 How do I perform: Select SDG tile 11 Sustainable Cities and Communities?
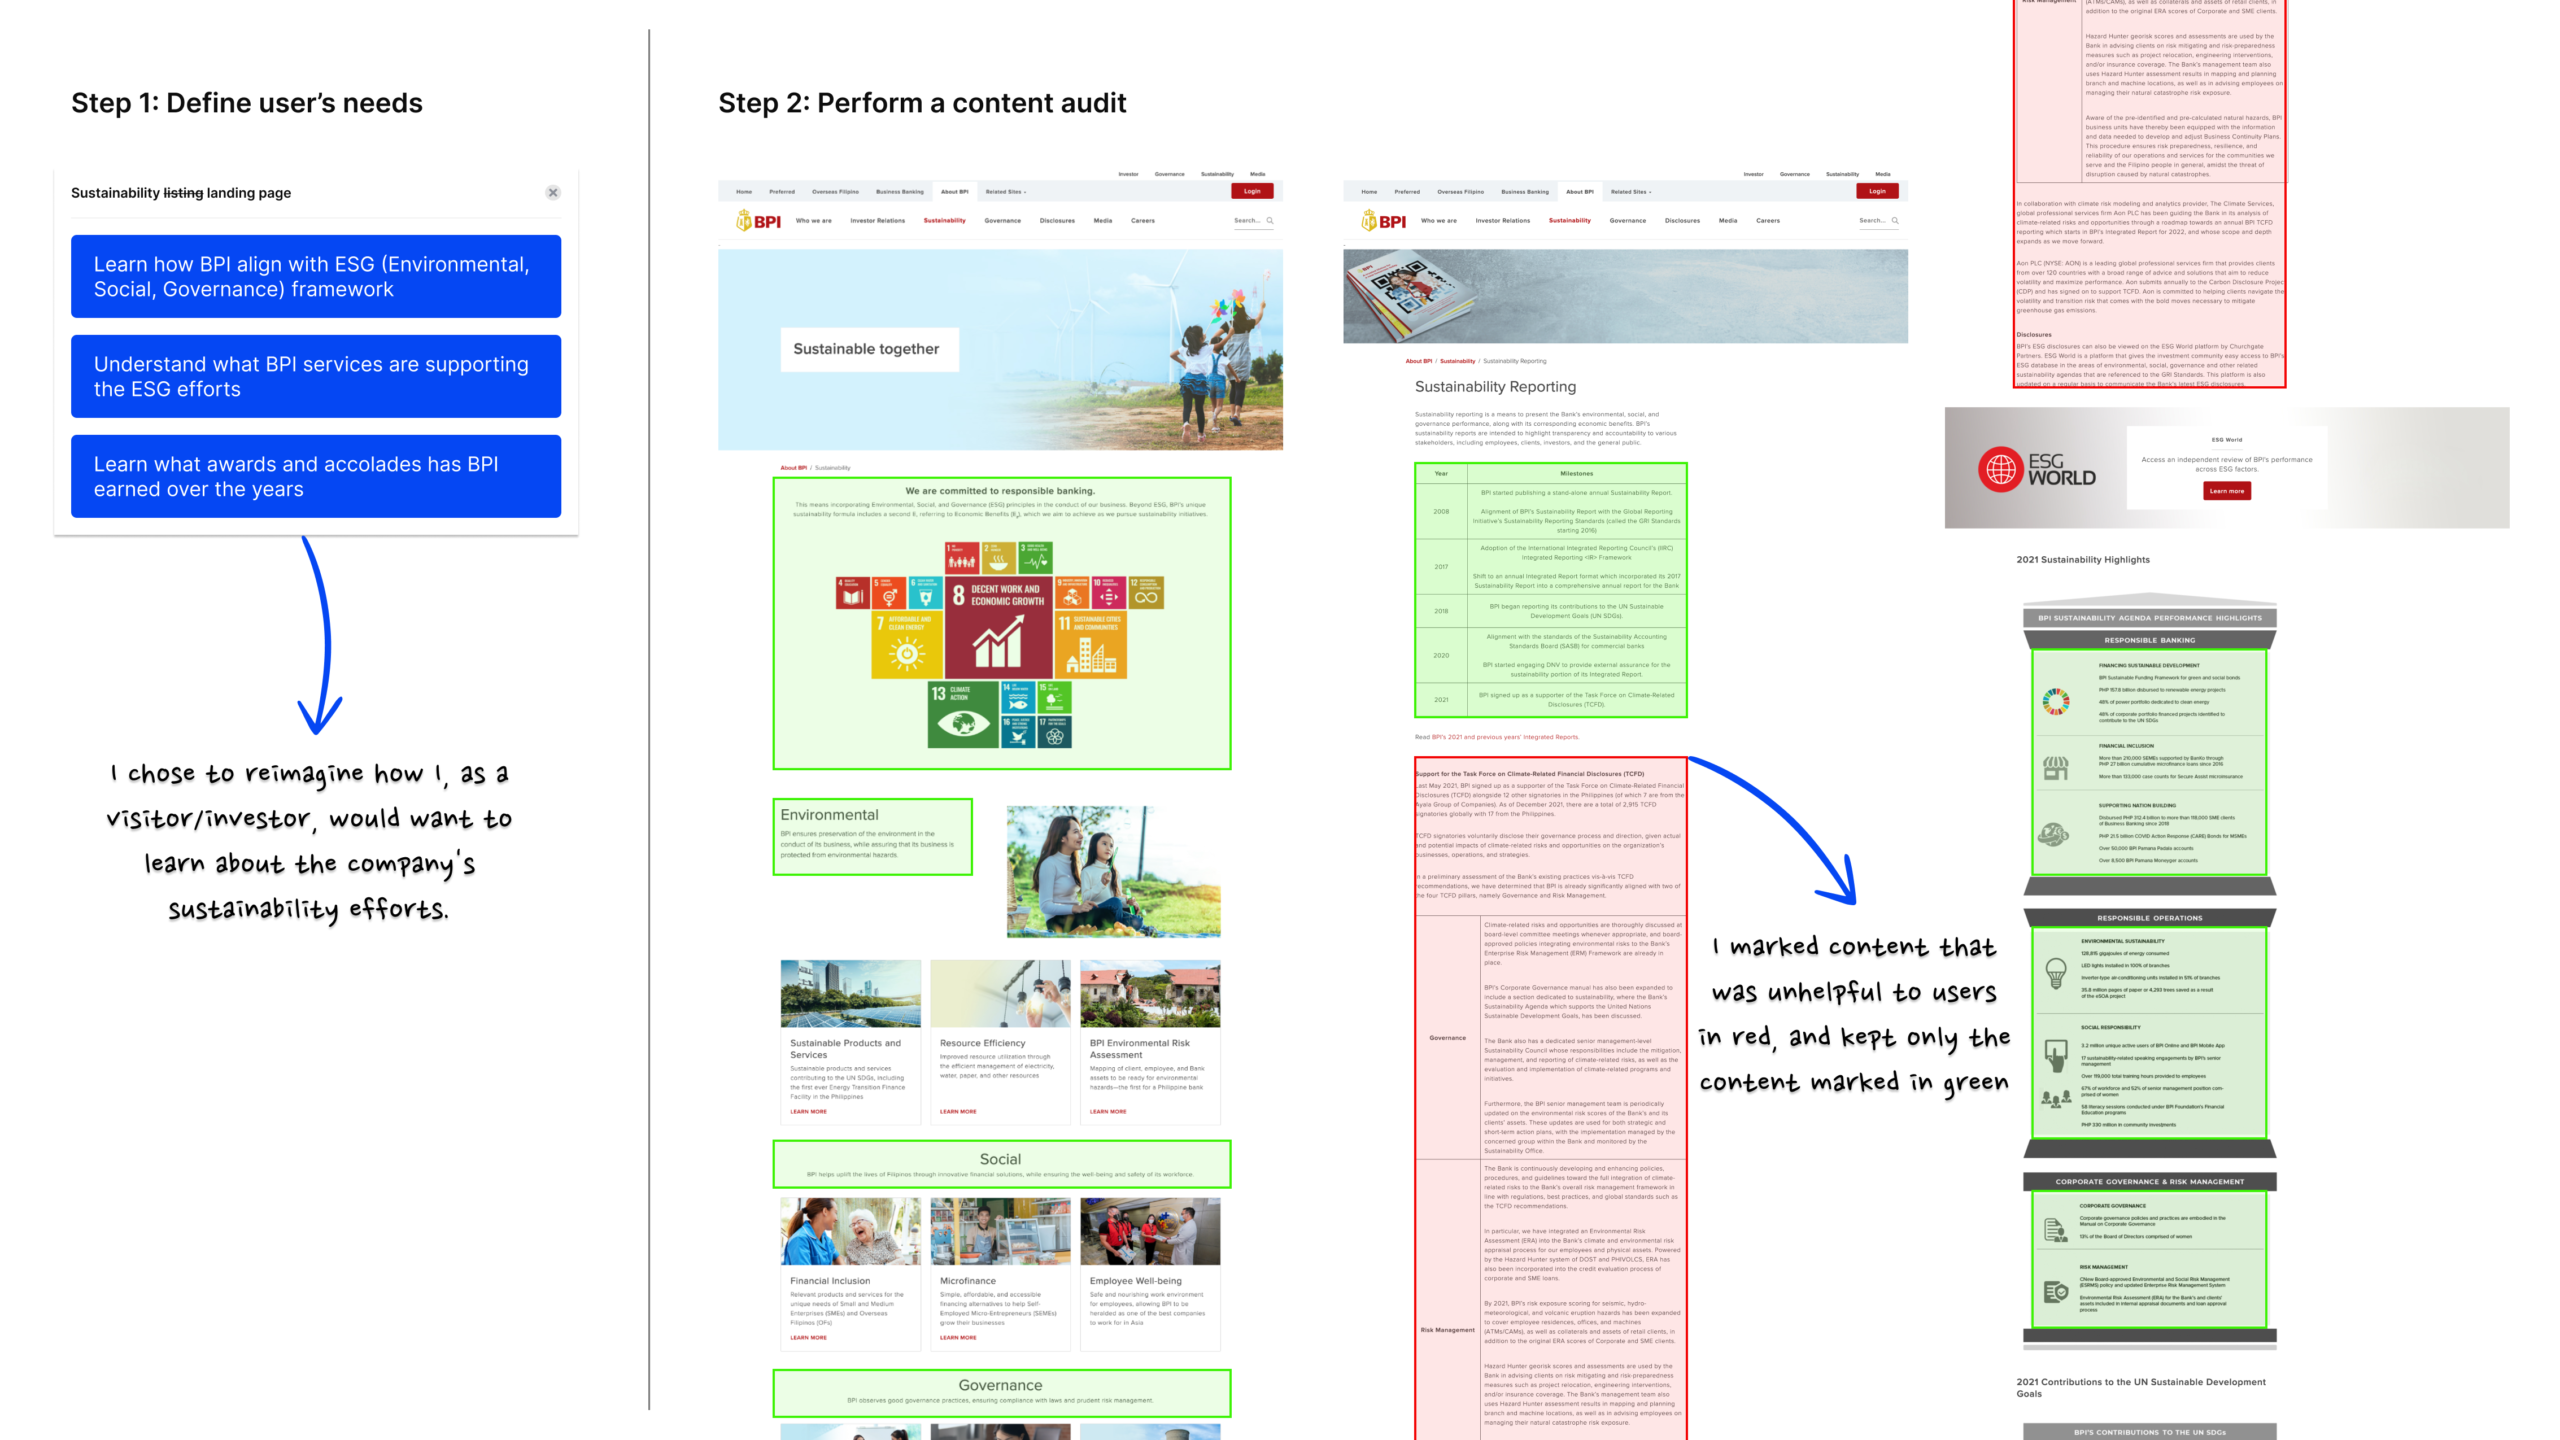coord(1091,643)
